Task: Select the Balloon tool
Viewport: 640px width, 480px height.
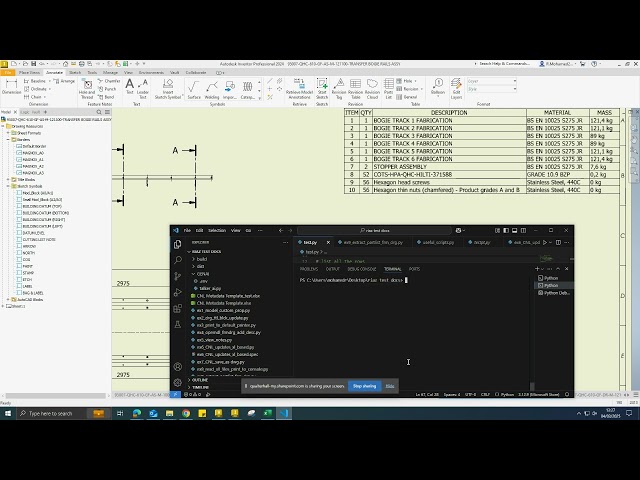Action: point(438,86)
